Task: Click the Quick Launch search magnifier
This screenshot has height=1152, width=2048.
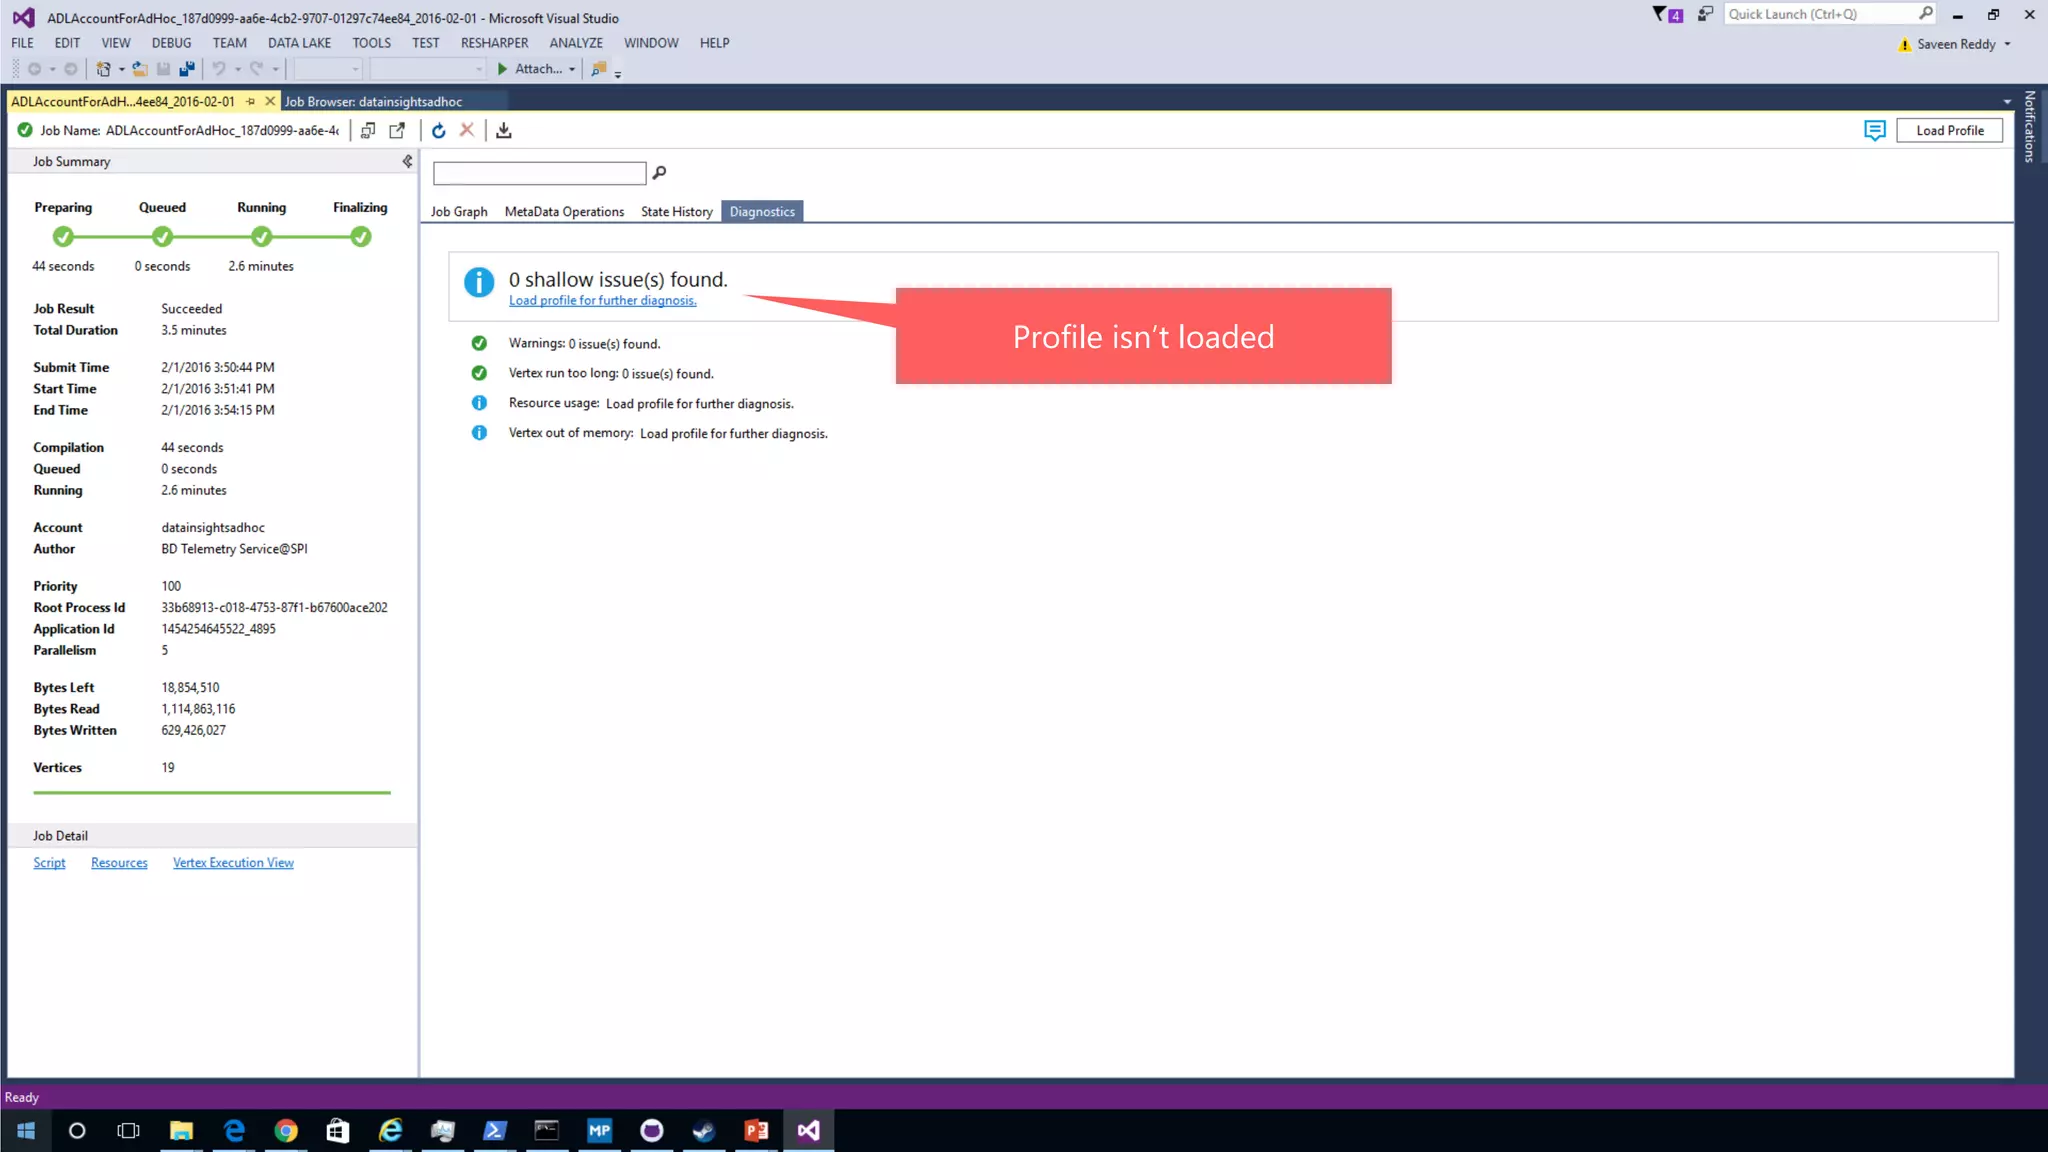Action: click(1925, 14)
